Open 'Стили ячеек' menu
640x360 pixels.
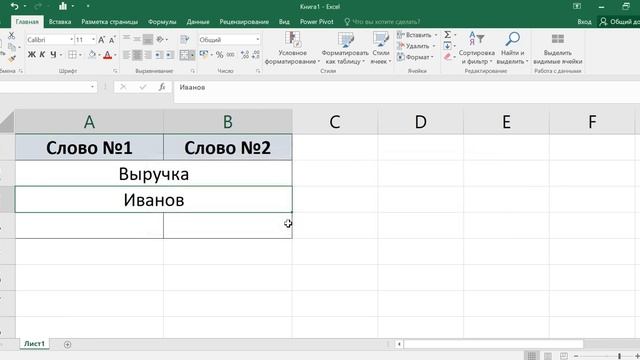[x=381, y=48]
